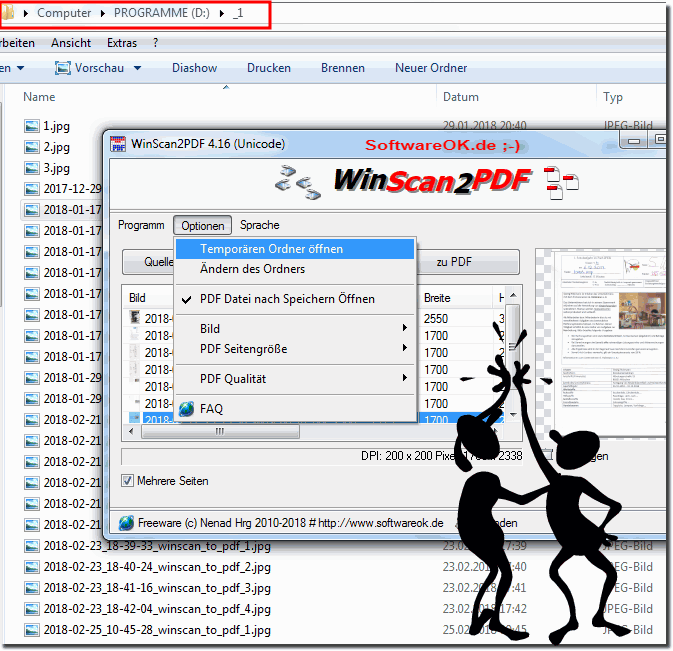673x651 pixels.
Task: Select the 3.jpg file icon
Action: click(32, 168)
